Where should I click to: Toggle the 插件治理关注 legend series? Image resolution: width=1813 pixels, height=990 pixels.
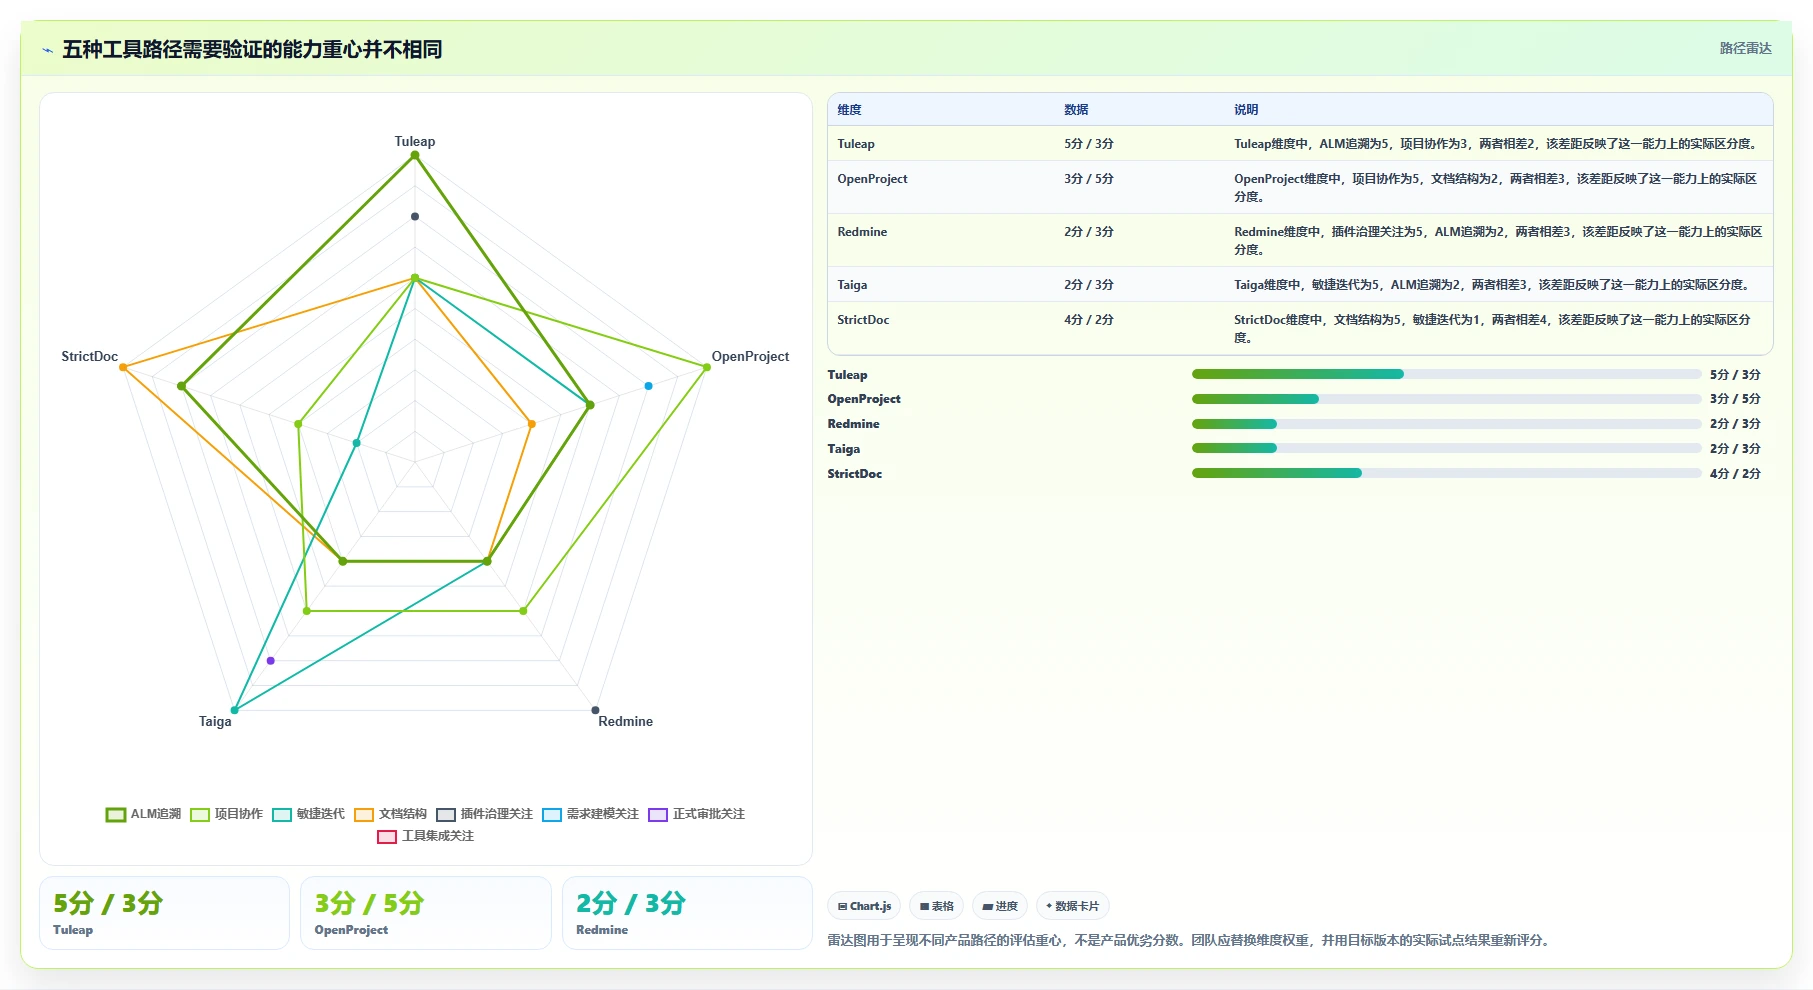(x=485, y=814)
